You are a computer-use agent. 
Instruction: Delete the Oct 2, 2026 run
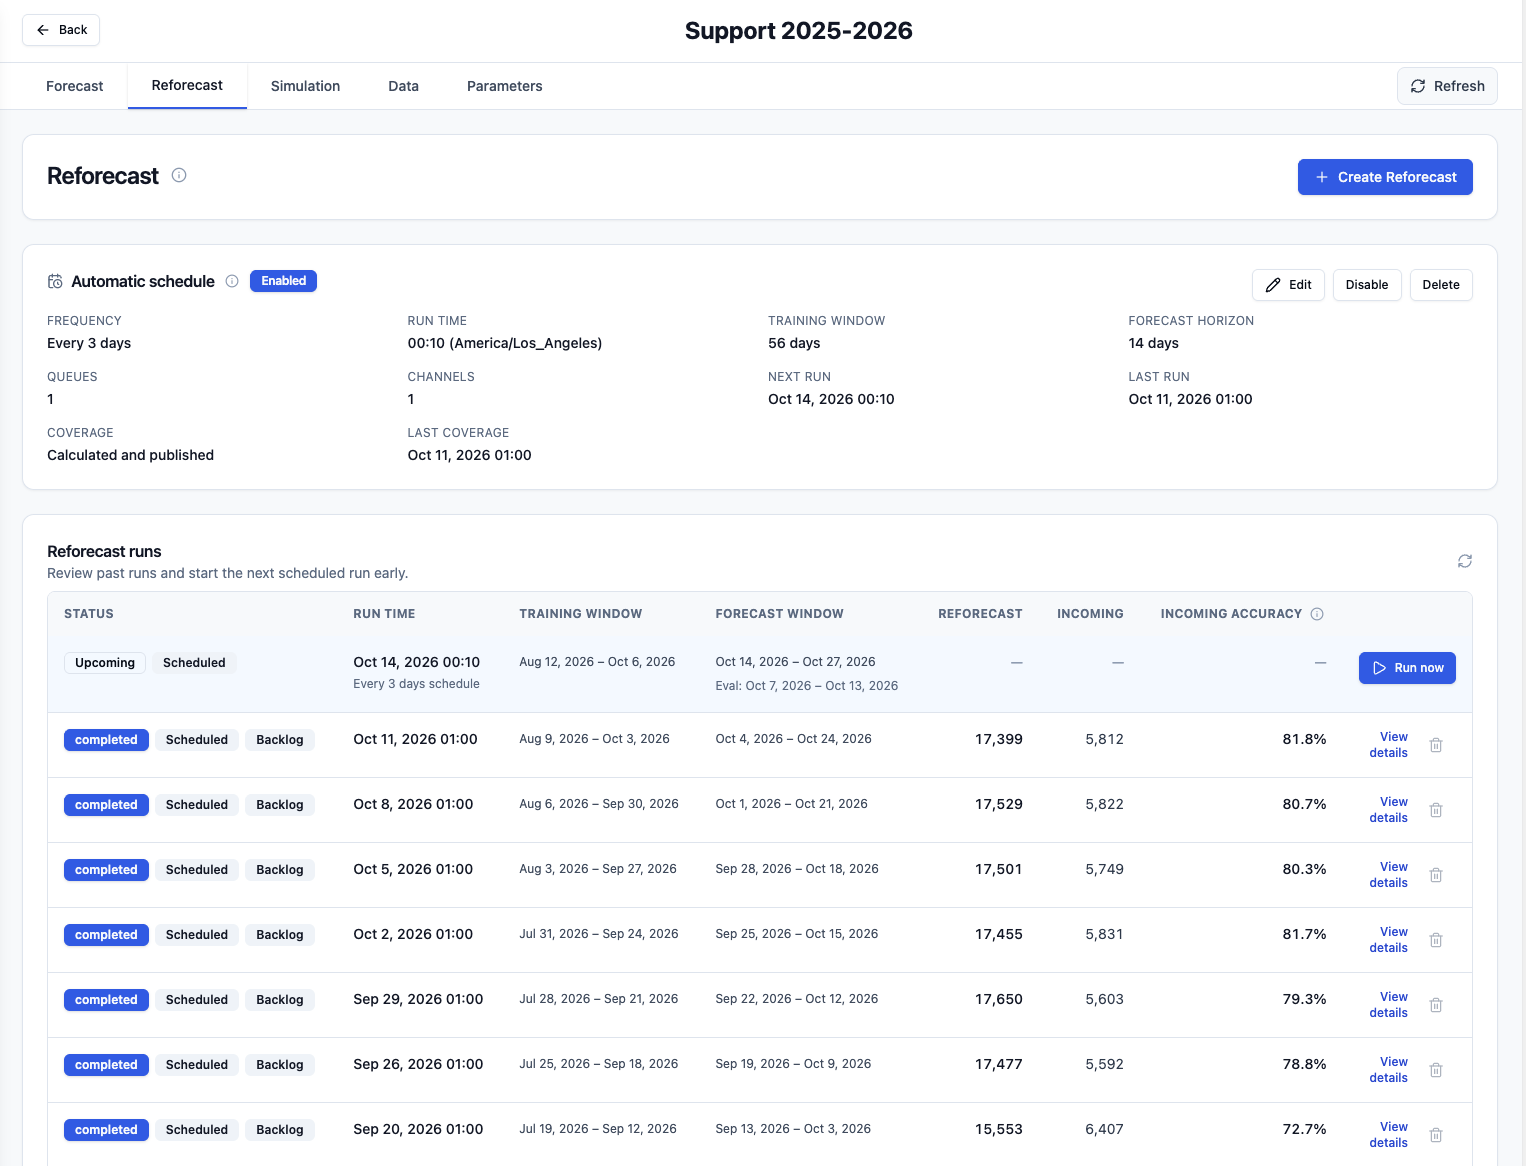[x=1436, y=940]
